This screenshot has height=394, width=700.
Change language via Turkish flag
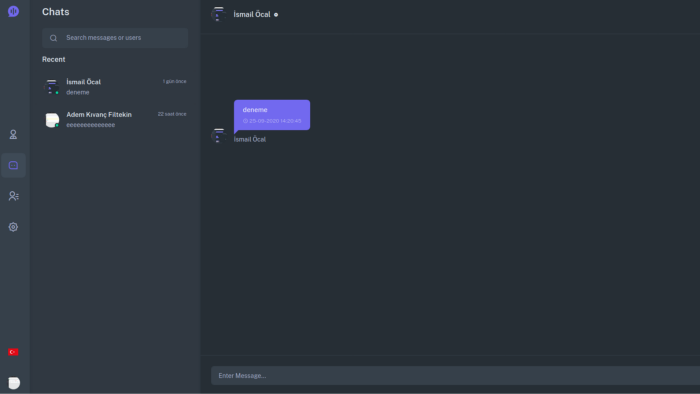[13, 352]
